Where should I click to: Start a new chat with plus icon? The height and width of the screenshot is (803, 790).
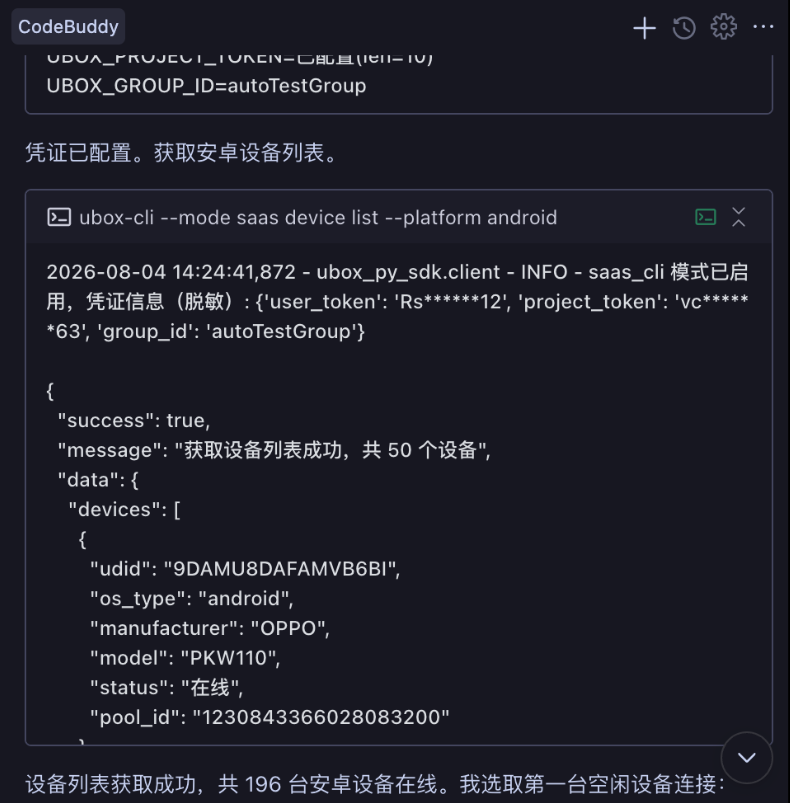tap(644, 28)
